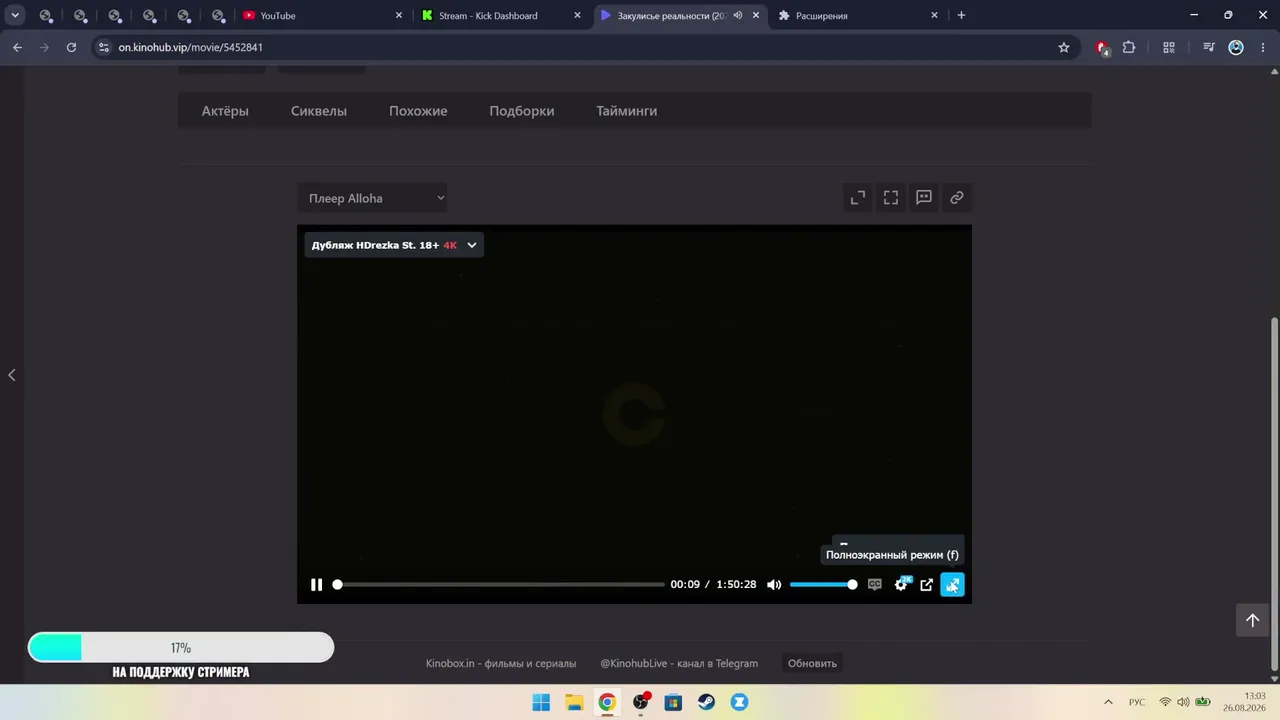The image size is (1280, 720).
Task: Pause the video in the player
Action: (316, 585)
